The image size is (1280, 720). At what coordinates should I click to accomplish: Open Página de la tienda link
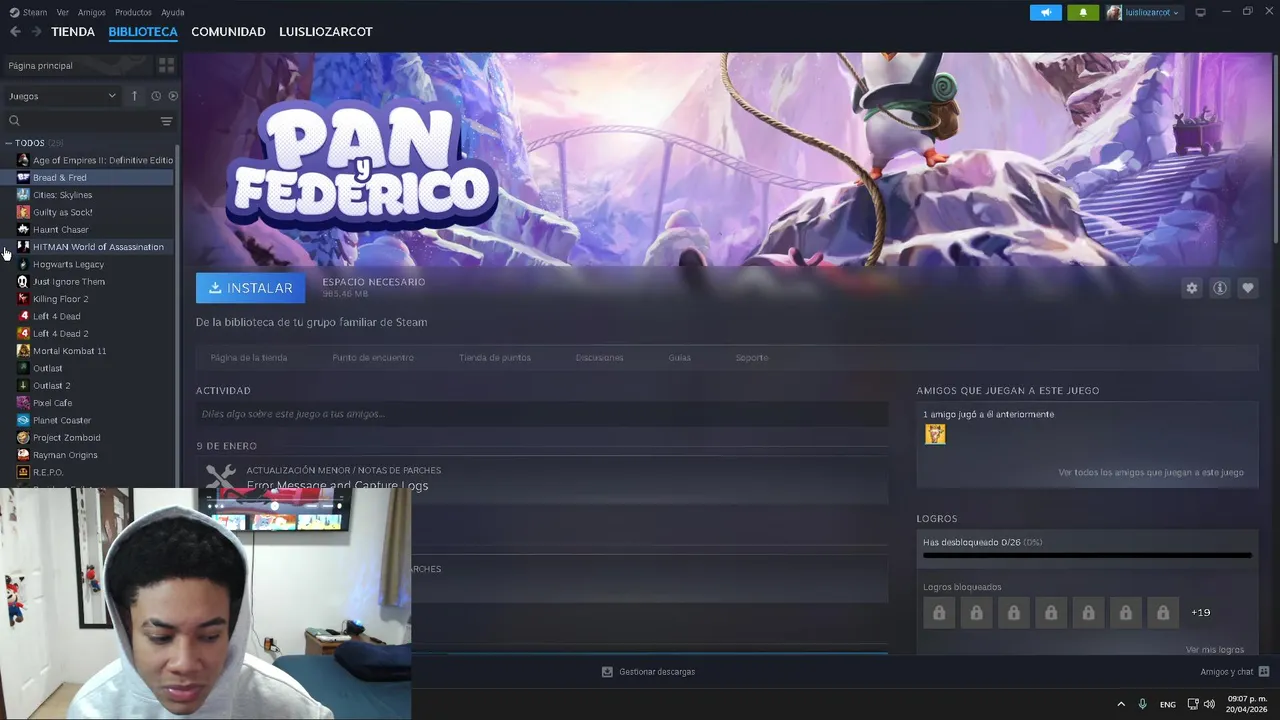(x=249, y=357)
